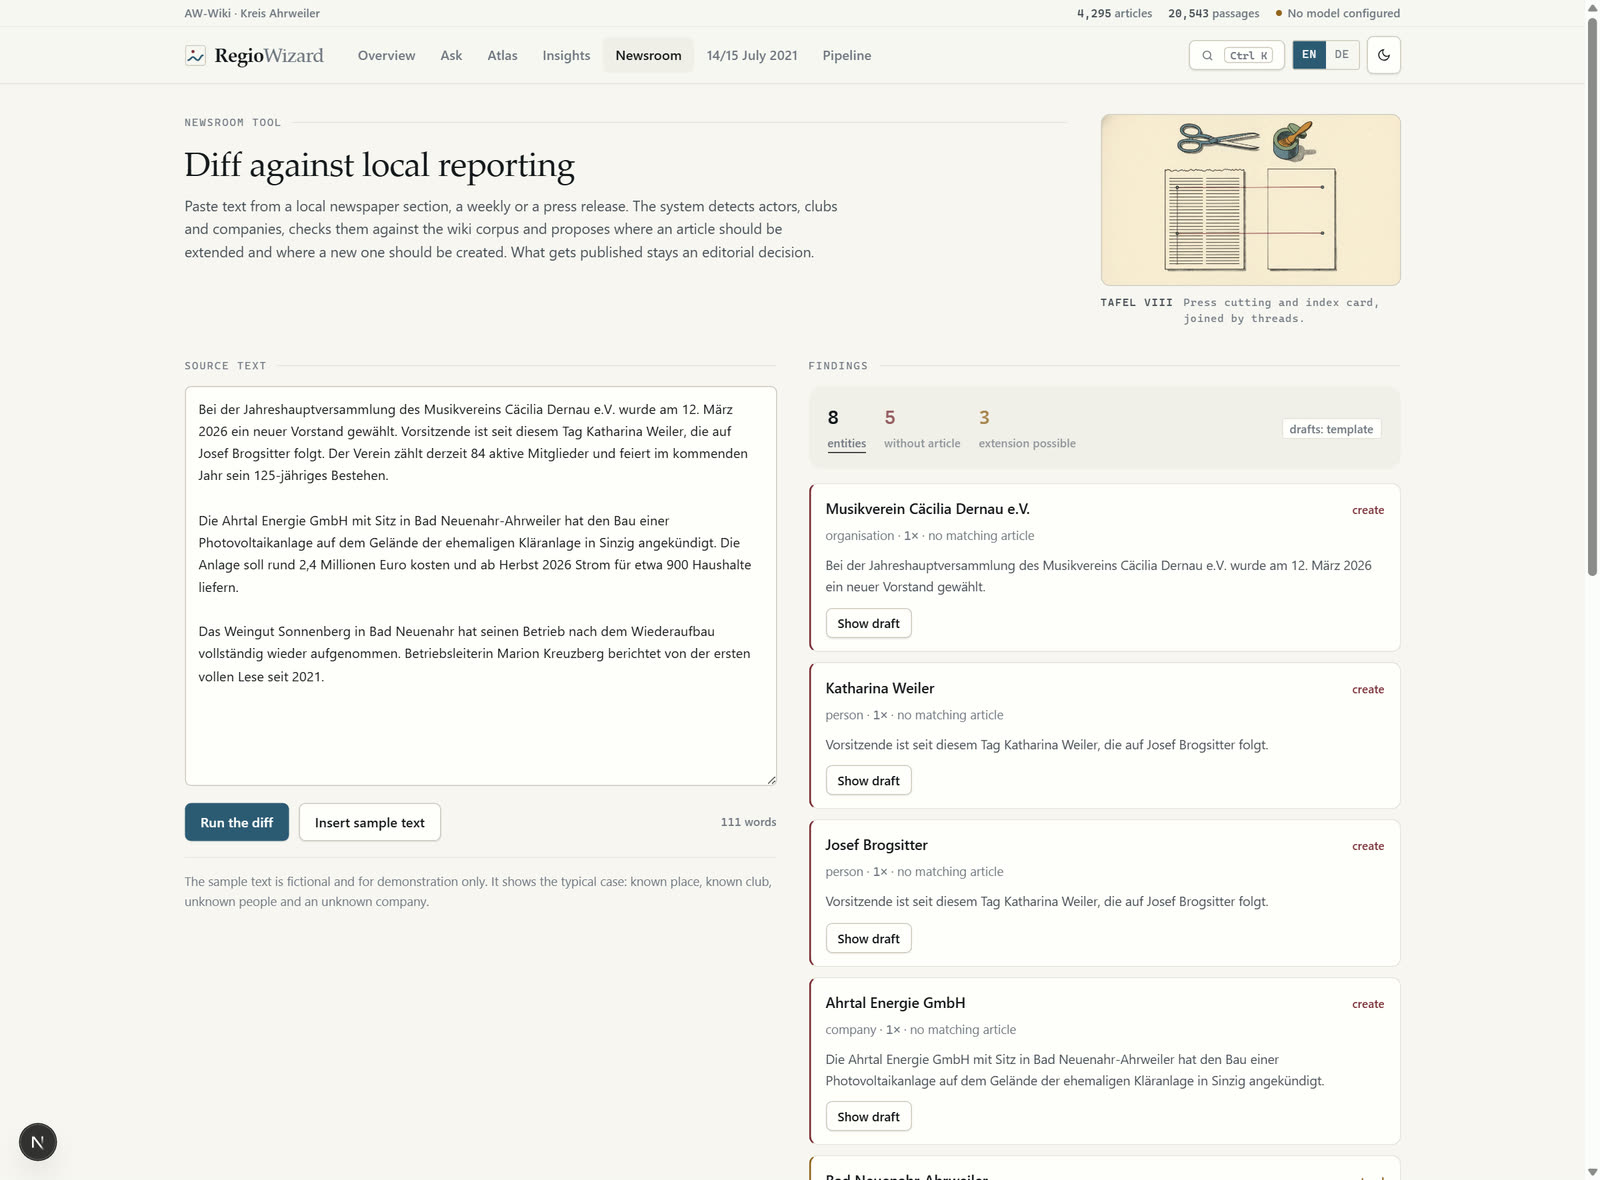
Task: Click the round N badge icon
Action: coord(38,1142)
